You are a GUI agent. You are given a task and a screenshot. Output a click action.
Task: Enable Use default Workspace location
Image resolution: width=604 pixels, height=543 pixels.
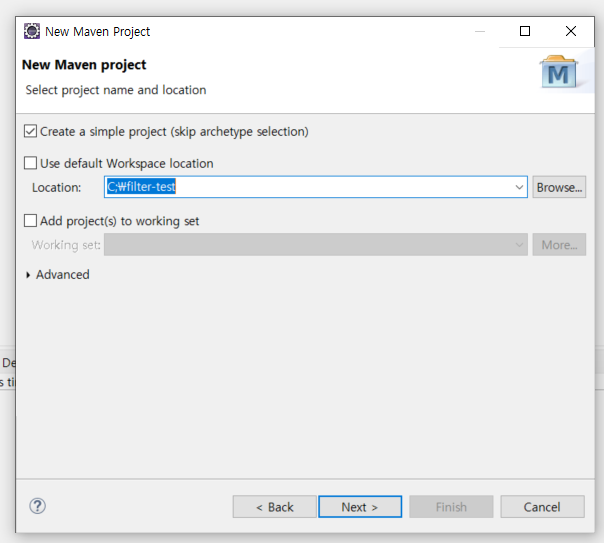30,163
